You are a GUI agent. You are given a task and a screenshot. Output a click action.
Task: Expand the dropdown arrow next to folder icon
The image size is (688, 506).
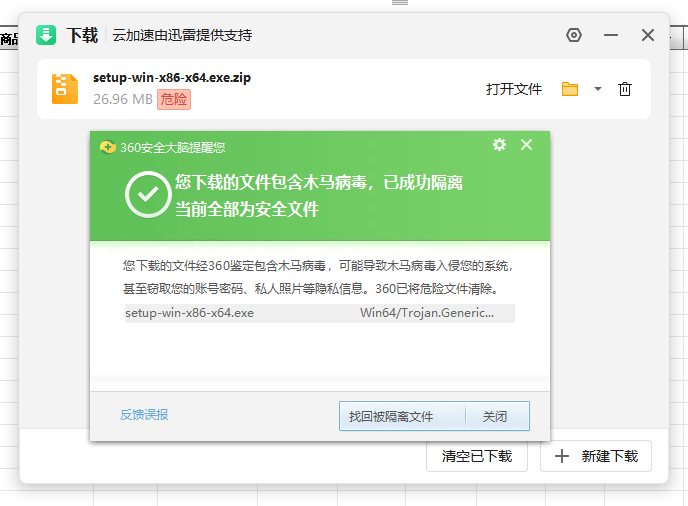pos(598,89)
